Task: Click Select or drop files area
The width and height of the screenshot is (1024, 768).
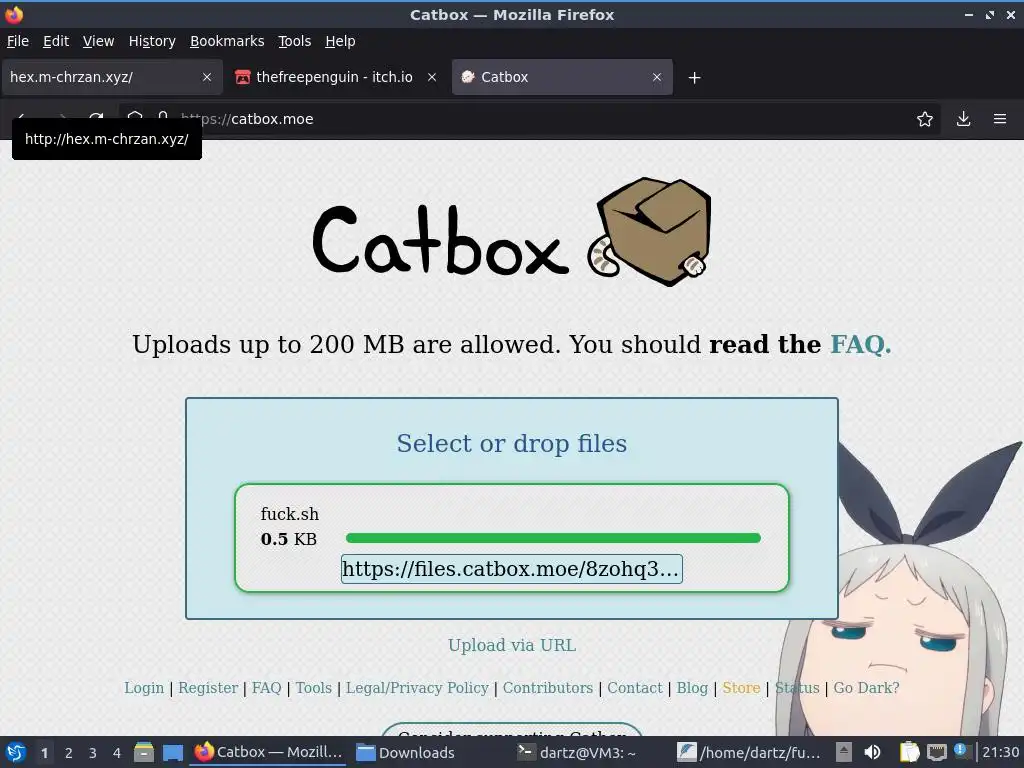Action: click(x=511, y=443)
